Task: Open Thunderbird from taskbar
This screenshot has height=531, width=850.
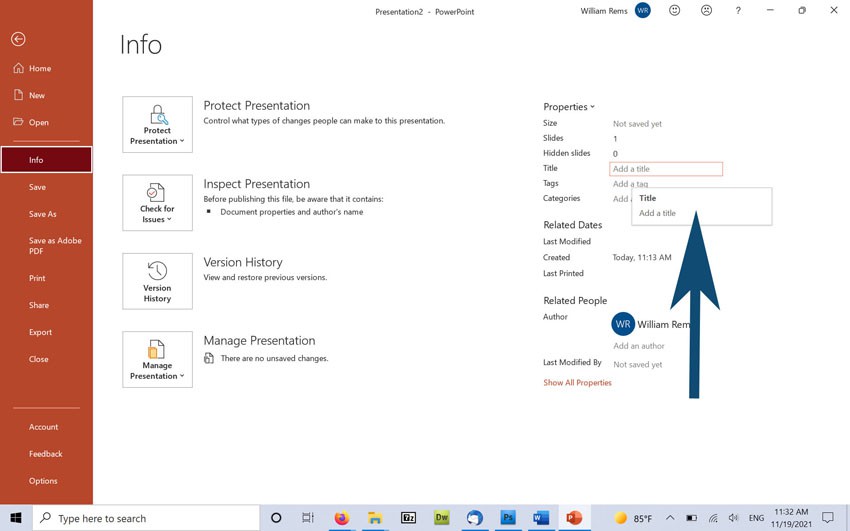Action: [x=475, y=518]
